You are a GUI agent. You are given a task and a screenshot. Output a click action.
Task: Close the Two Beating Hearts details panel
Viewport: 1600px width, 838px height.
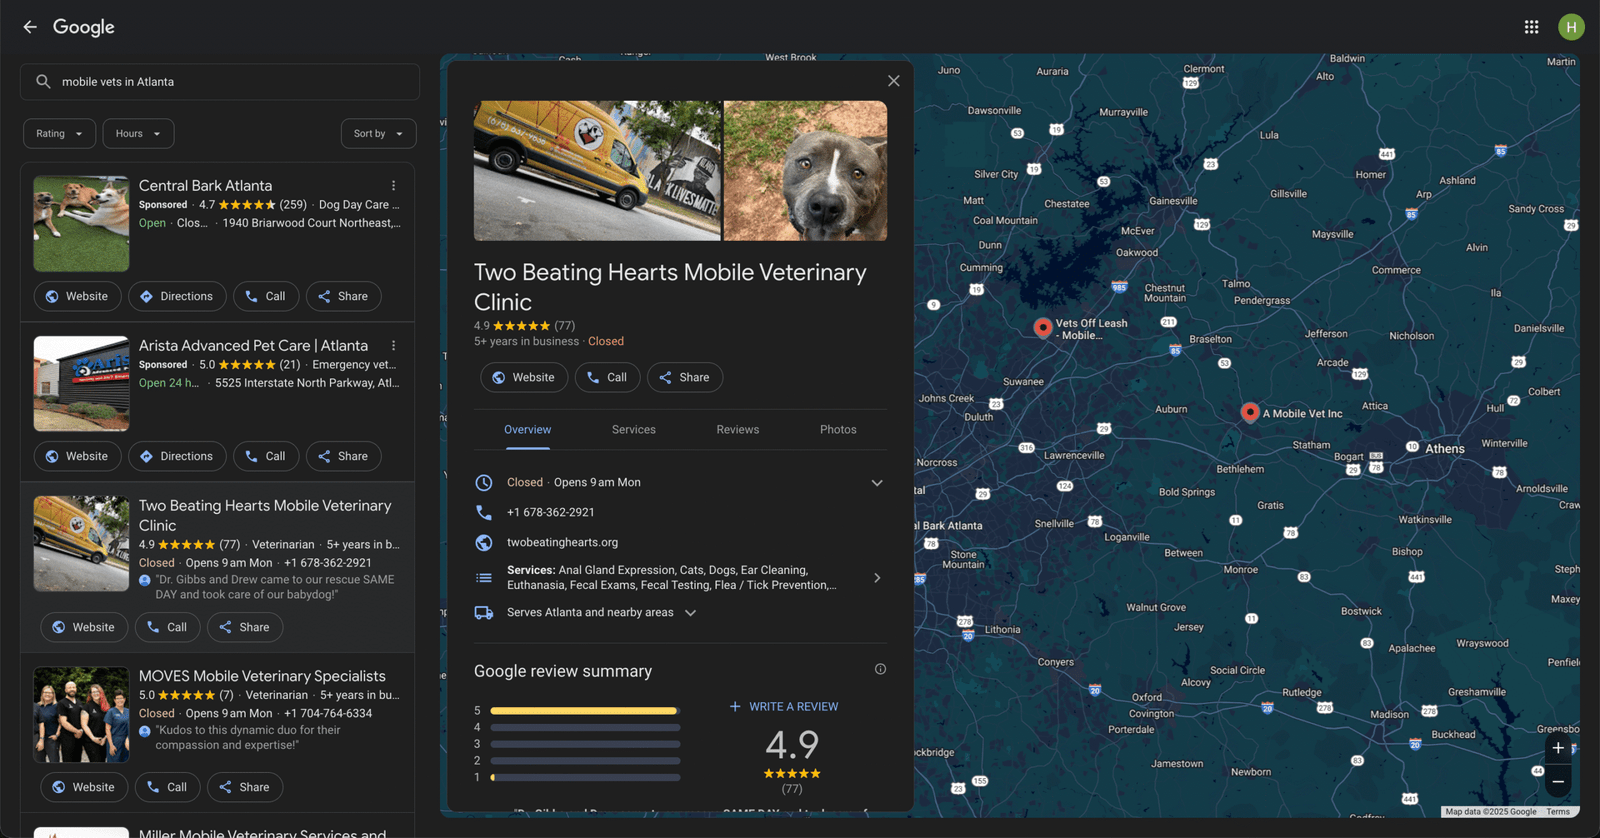(x=894, y=81)
